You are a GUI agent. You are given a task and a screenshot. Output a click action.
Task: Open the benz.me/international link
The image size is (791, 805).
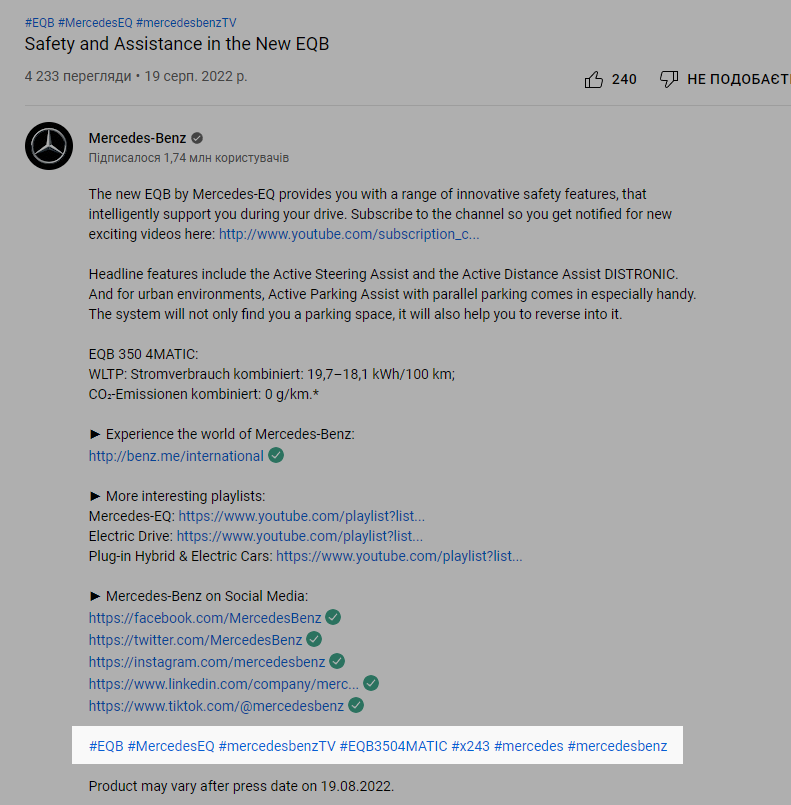(176, 456)
